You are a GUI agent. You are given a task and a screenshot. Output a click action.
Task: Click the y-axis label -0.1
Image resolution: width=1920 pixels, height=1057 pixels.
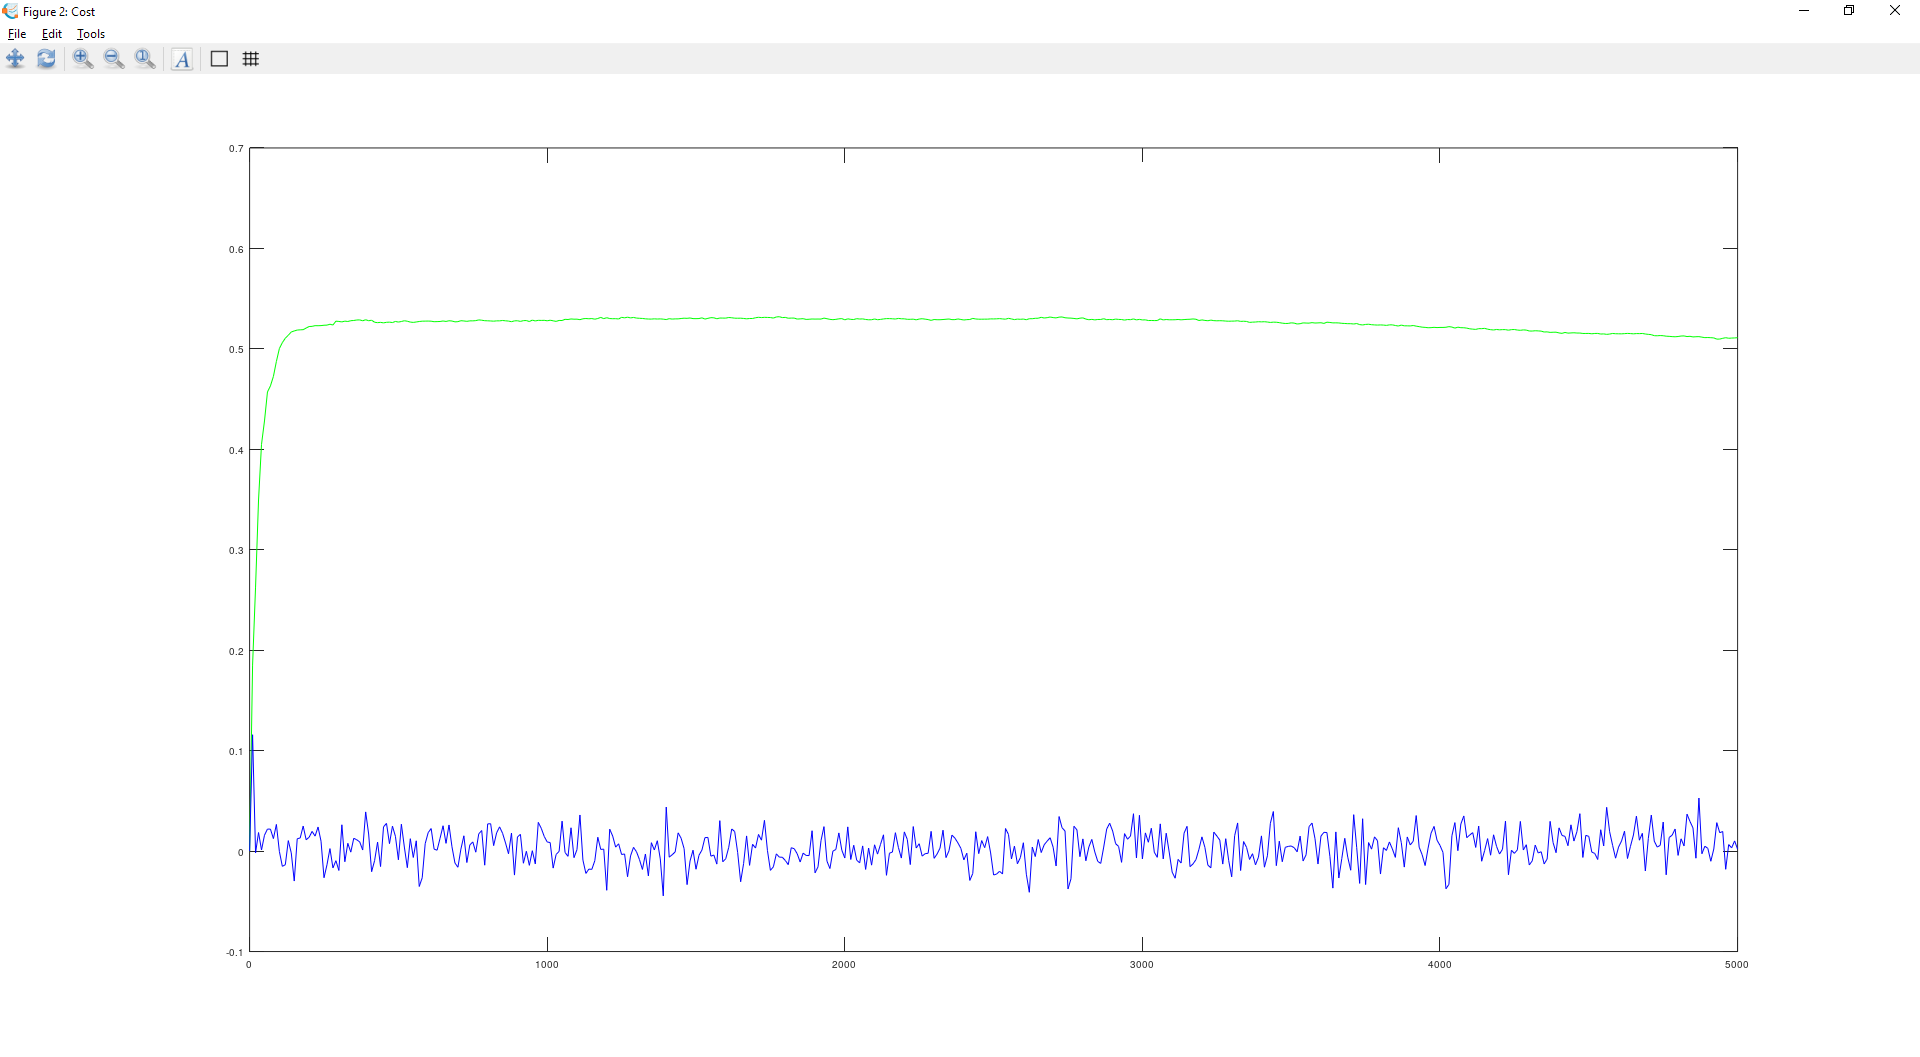[x=235, y=953]
